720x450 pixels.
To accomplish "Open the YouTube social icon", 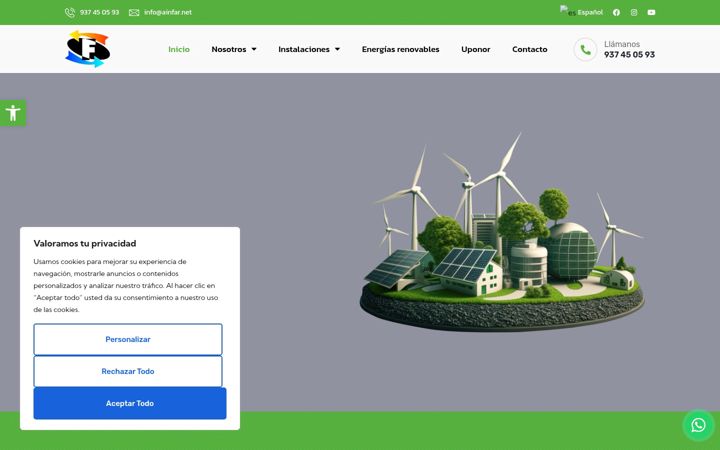I will [651, 12].
